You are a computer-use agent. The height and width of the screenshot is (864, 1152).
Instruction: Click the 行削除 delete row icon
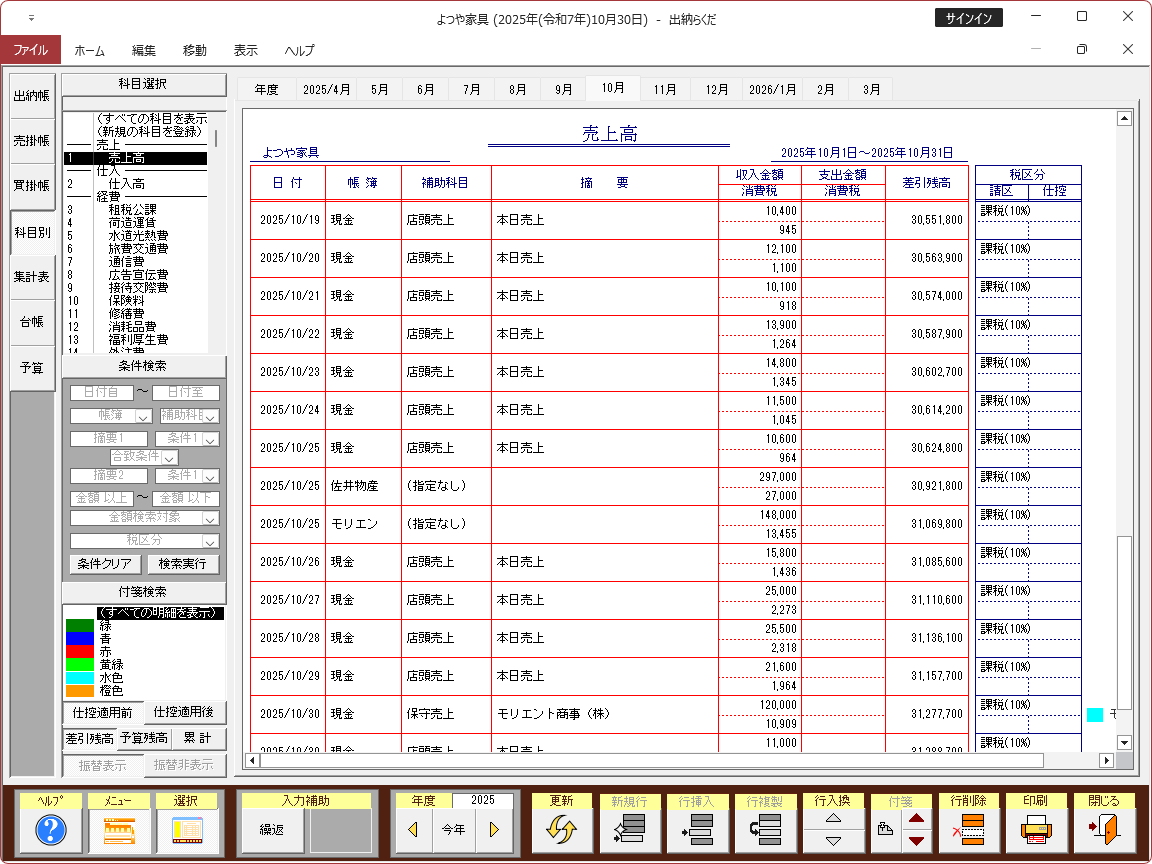[x=968, y=830]
